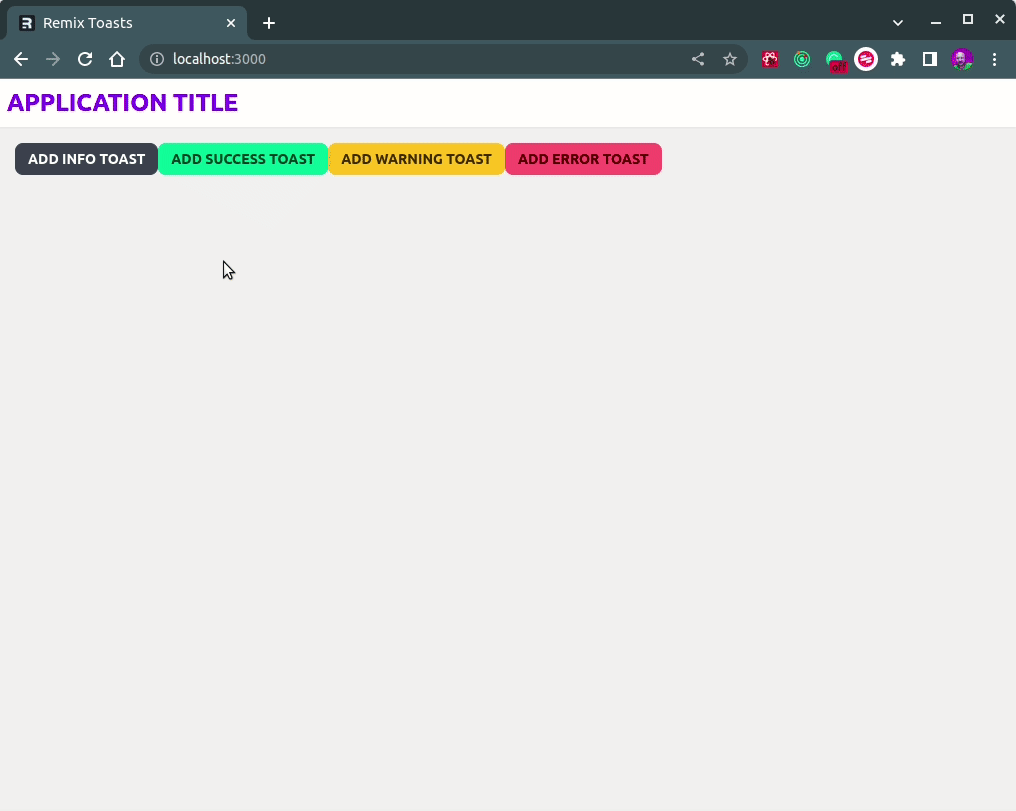Image resolution: width=1016 pixels, height=811 pixels.
Task: Expand the tab search chevron
Action: (898, 23)
